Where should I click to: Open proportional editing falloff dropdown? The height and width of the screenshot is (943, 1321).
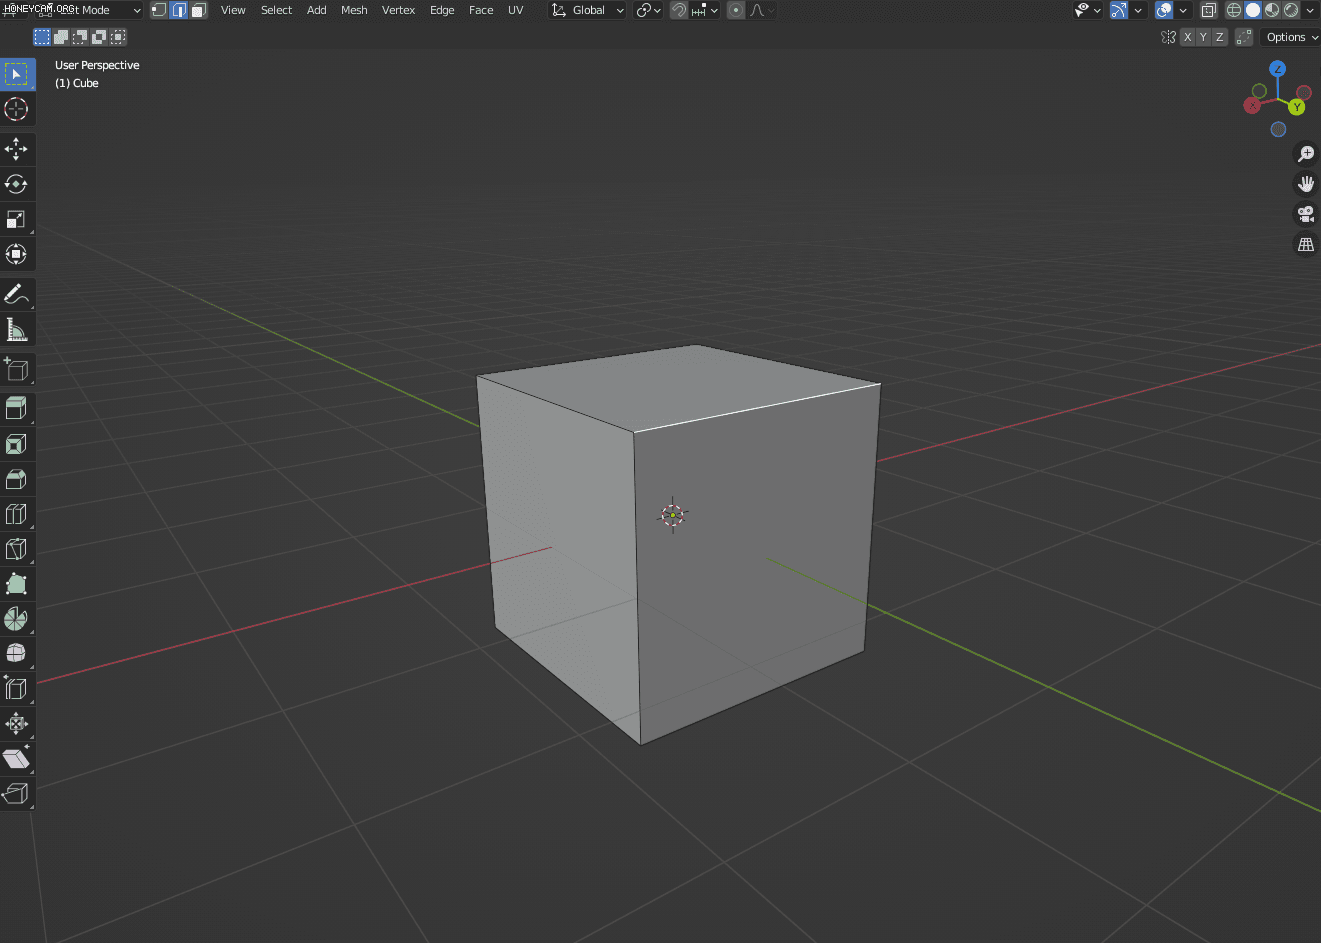(762, 10)
